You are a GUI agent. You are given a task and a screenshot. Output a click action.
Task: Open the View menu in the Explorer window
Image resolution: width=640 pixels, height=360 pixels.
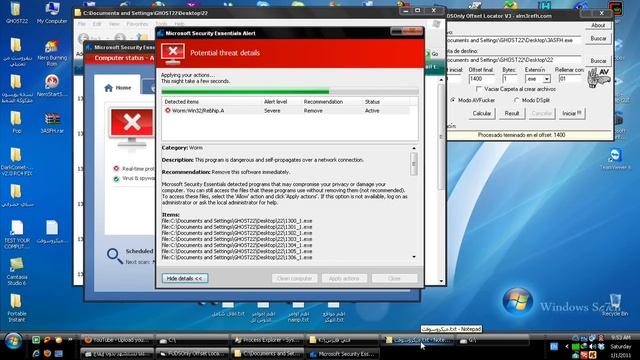114,24
